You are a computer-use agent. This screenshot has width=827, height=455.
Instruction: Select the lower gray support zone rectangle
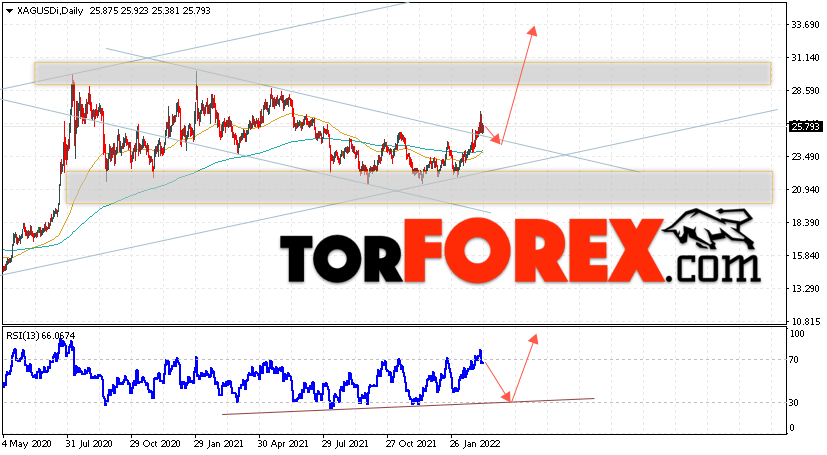point(419,187)
